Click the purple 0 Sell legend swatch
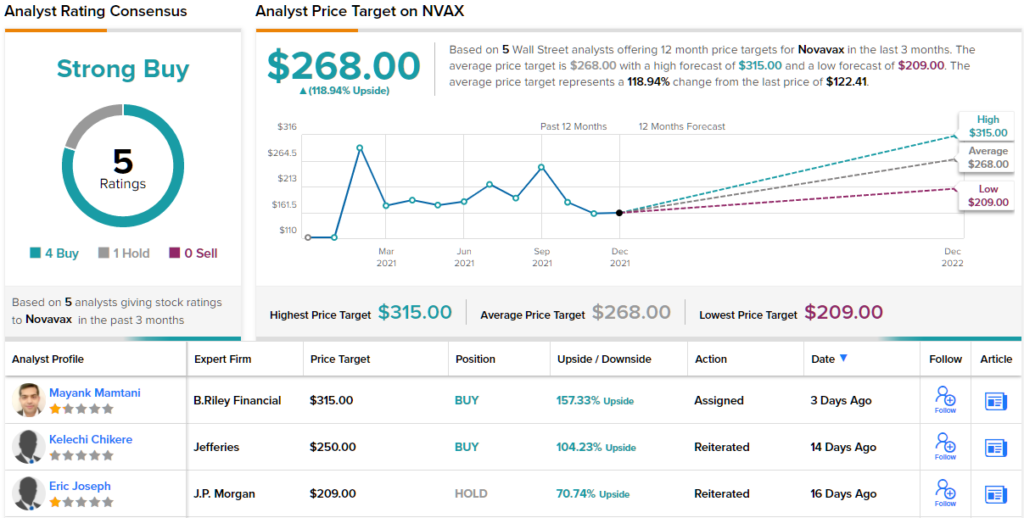The height and width of the screenshot is (518, 1024). 174,253
